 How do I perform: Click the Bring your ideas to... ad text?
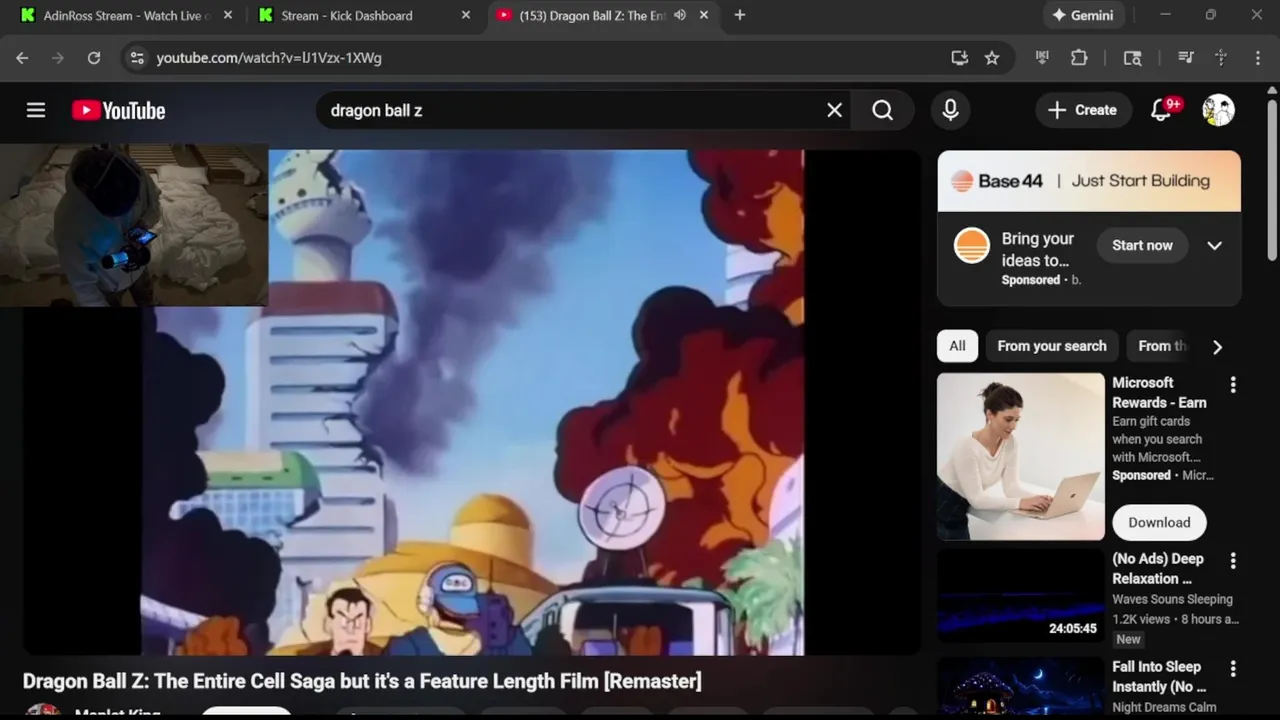[1038, 249]
